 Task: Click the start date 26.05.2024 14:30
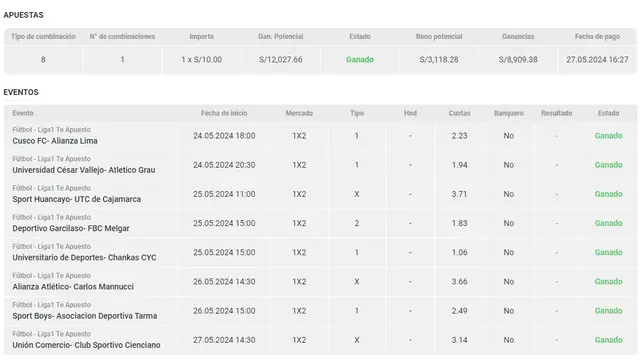(224, 282)
